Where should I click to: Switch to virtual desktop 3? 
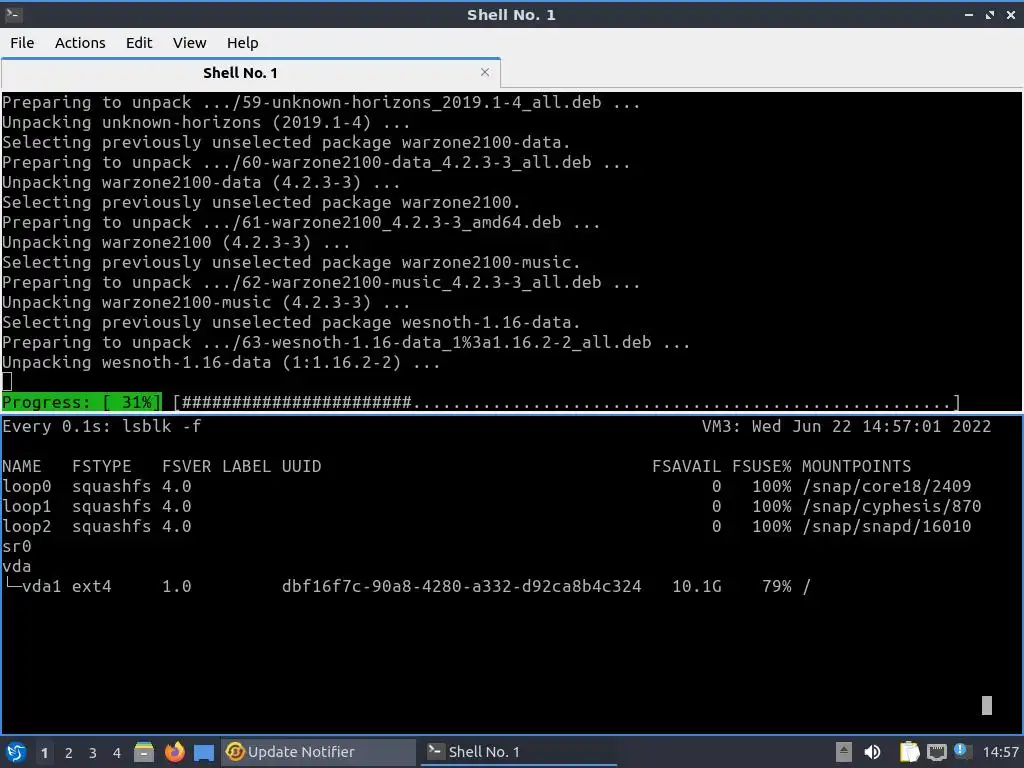93,753
